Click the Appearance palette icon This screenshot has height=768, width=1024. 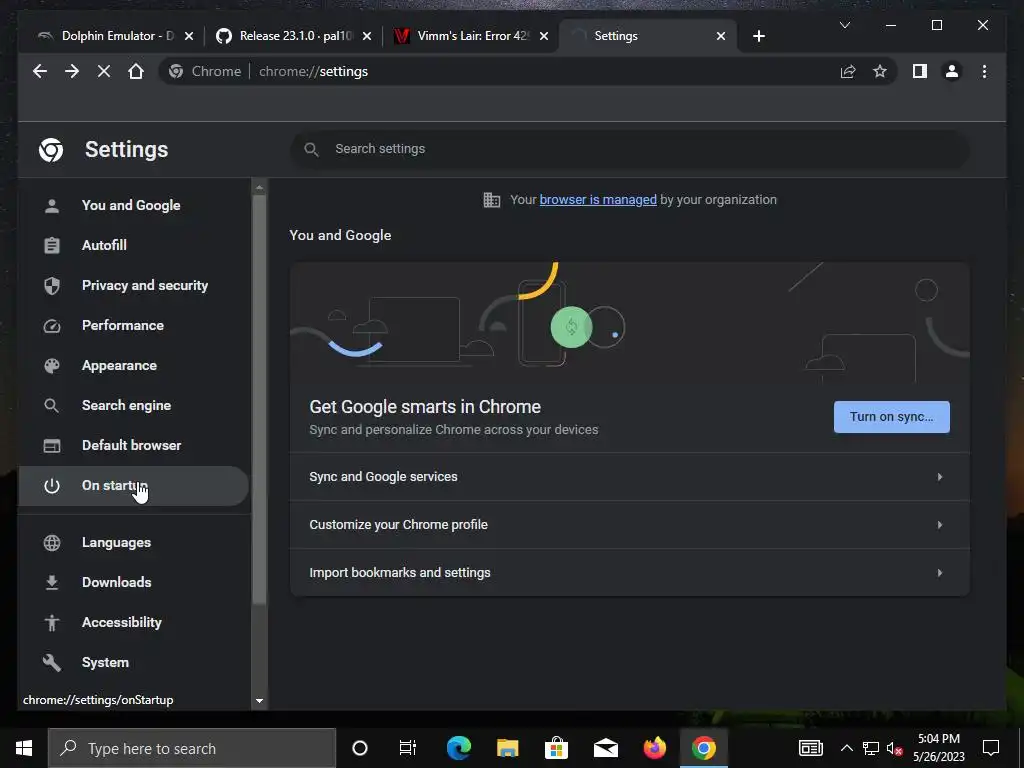[52, 366]
